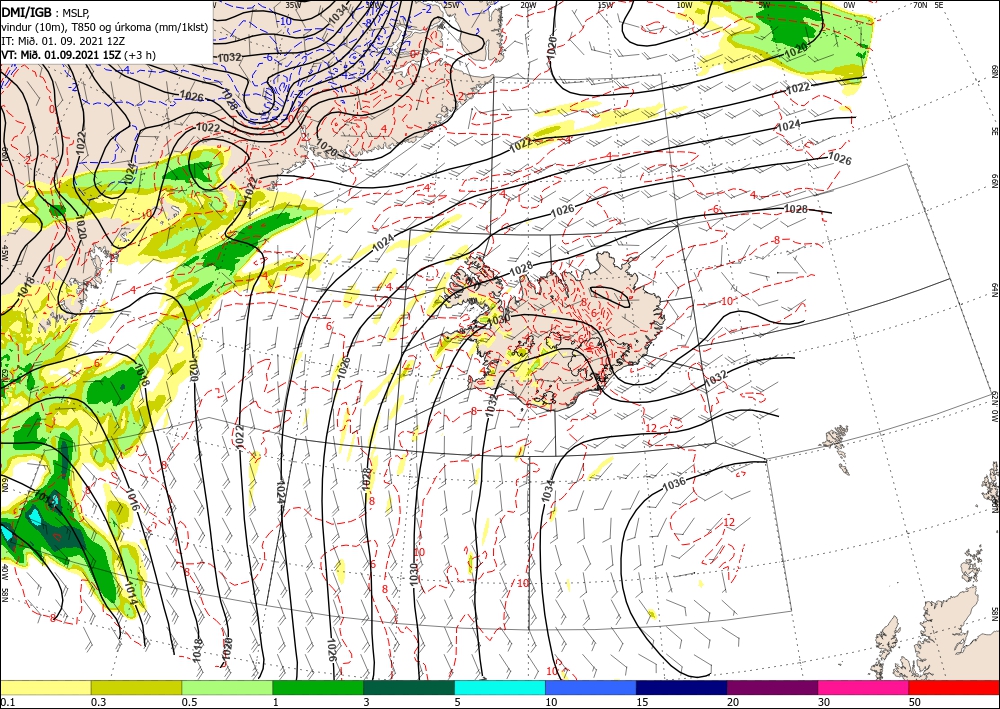The width and height of the screenshot is (1000, 709).
Task: Click the '64N' latitude label
Action: pos(994,289)
